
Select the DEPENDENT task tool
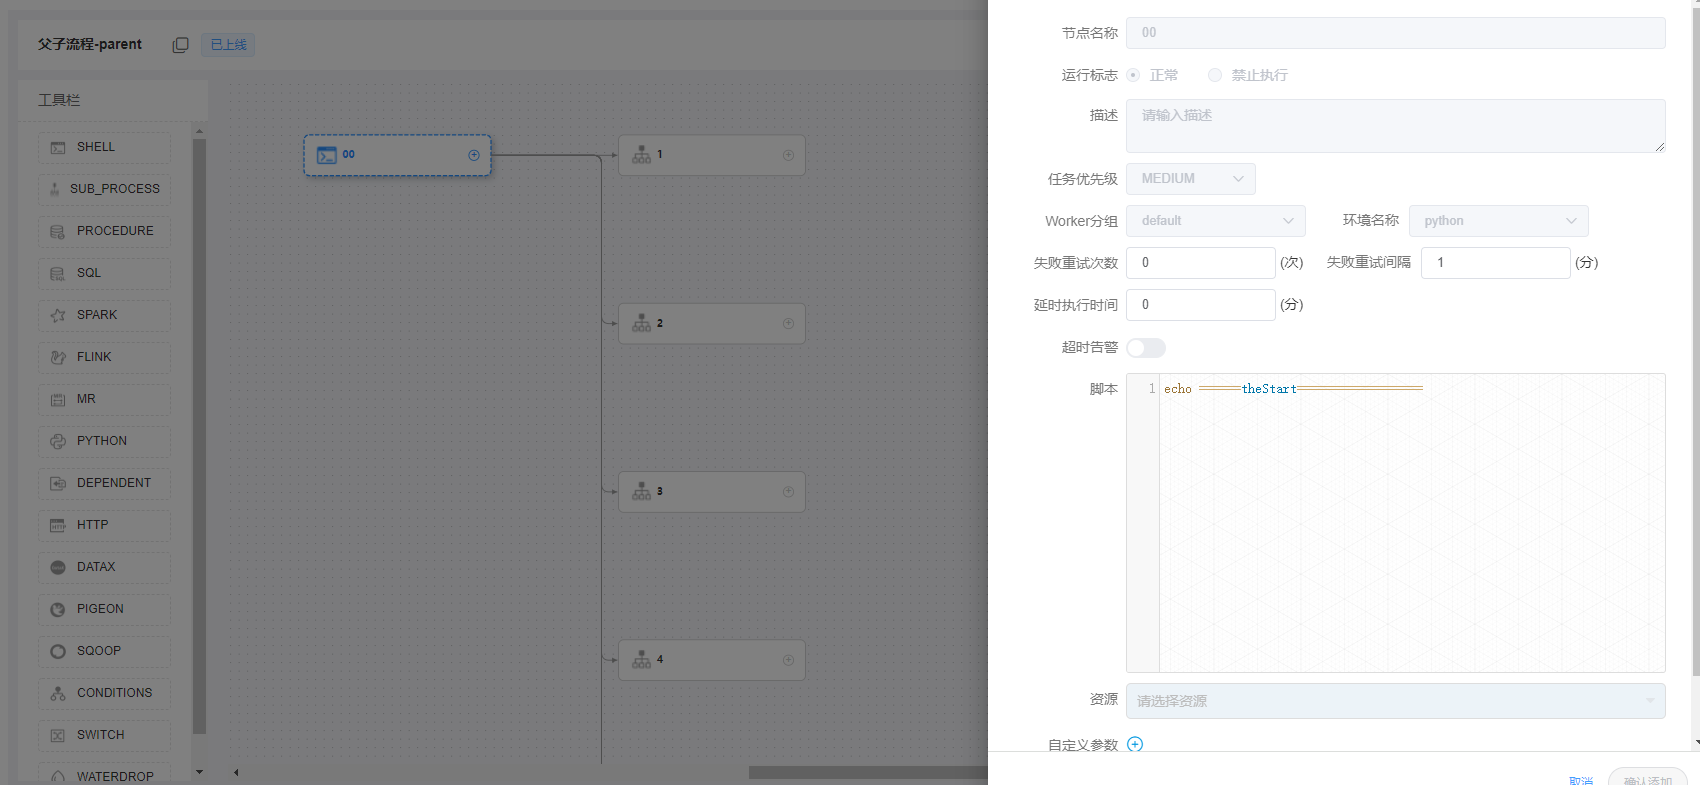click(104, 483)
